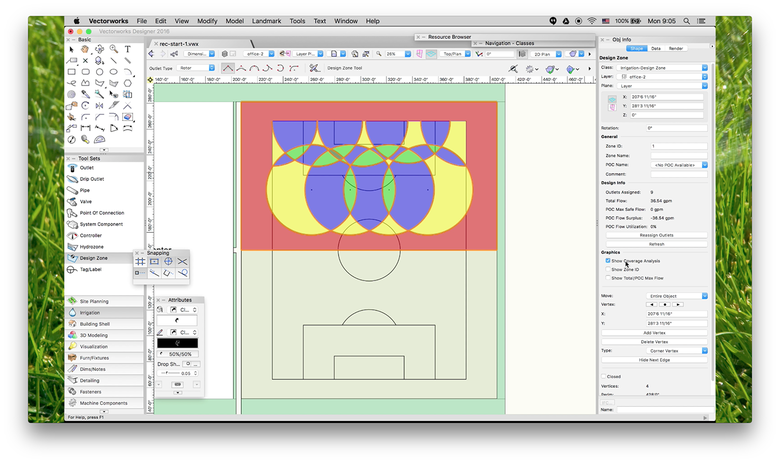Image resolution: width=780 pixels, height=463 pixels.
Task: Click the black fill color swatch in Attributes
Action: tap(178, 342)
